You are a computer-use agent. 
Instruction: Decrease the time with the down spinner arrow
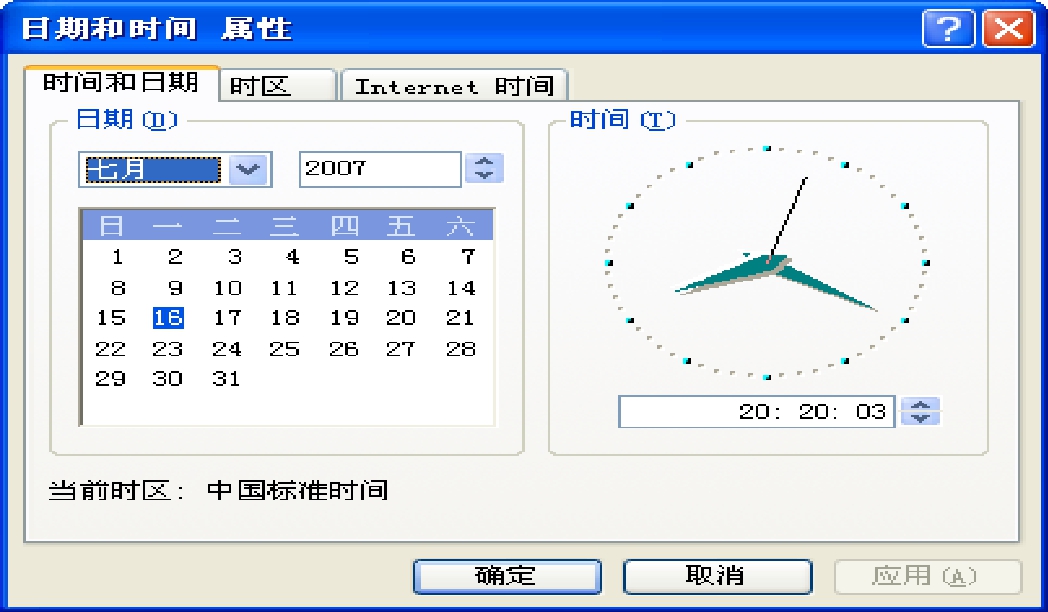[920, 418]
